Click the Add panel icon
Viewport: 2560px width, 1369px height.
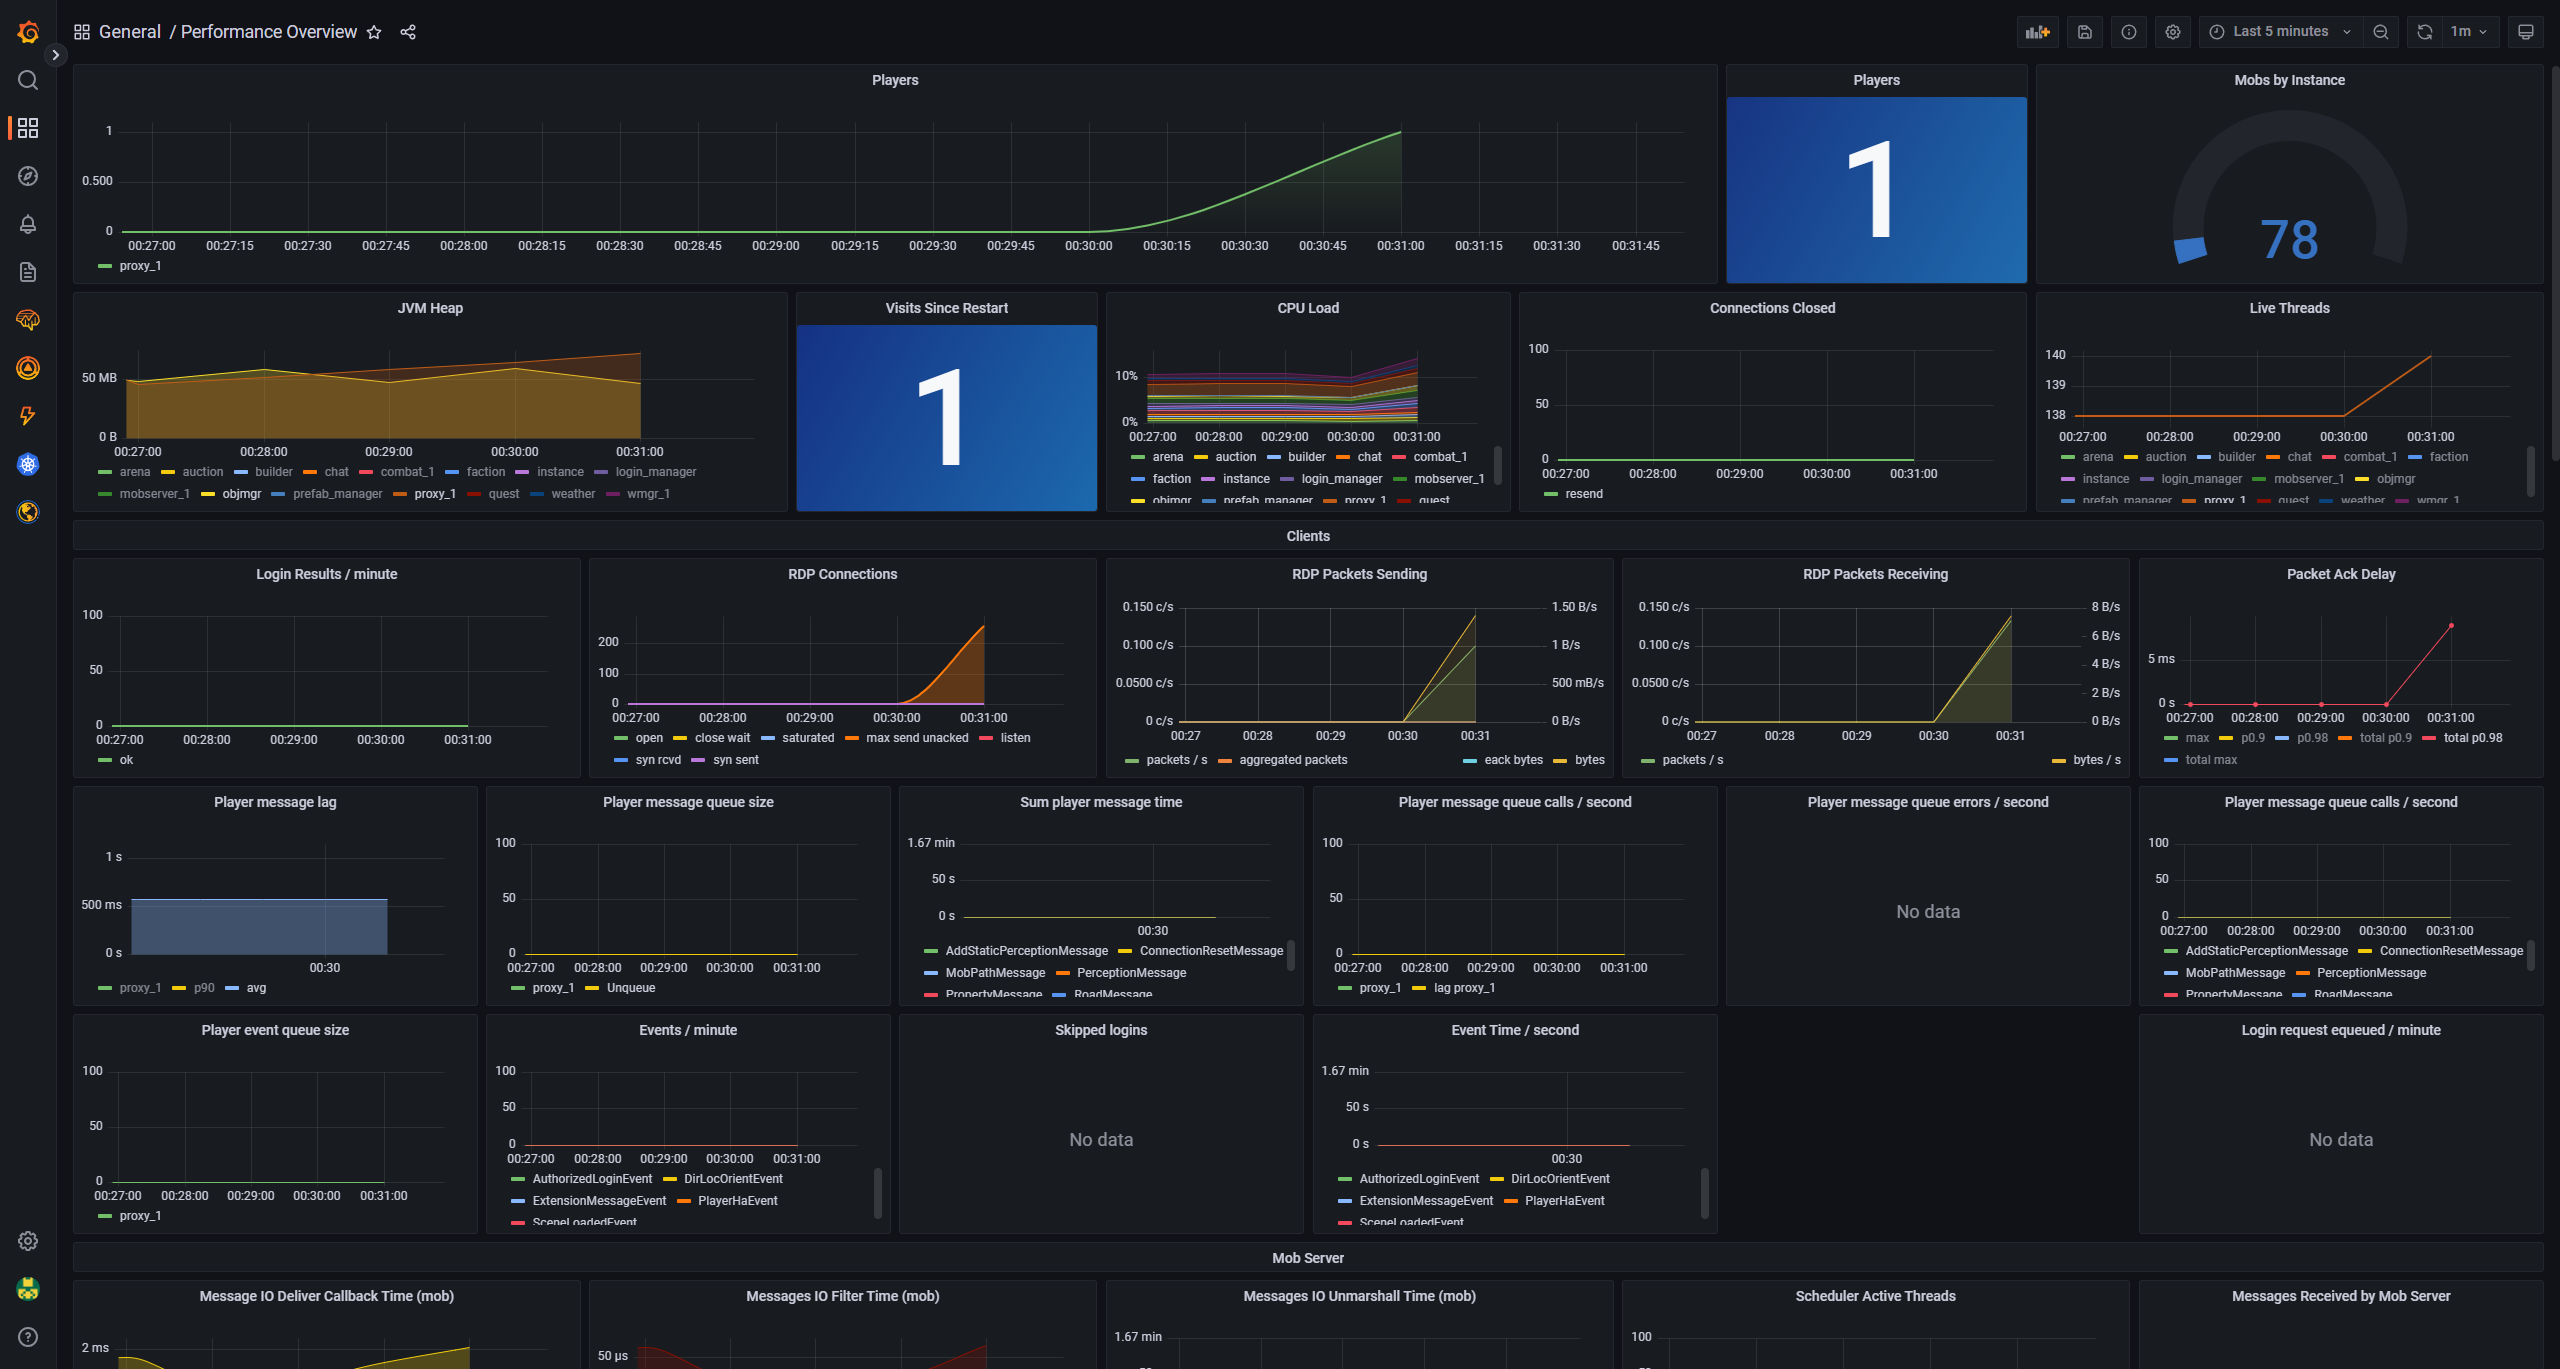click(x=2037, y=32)
